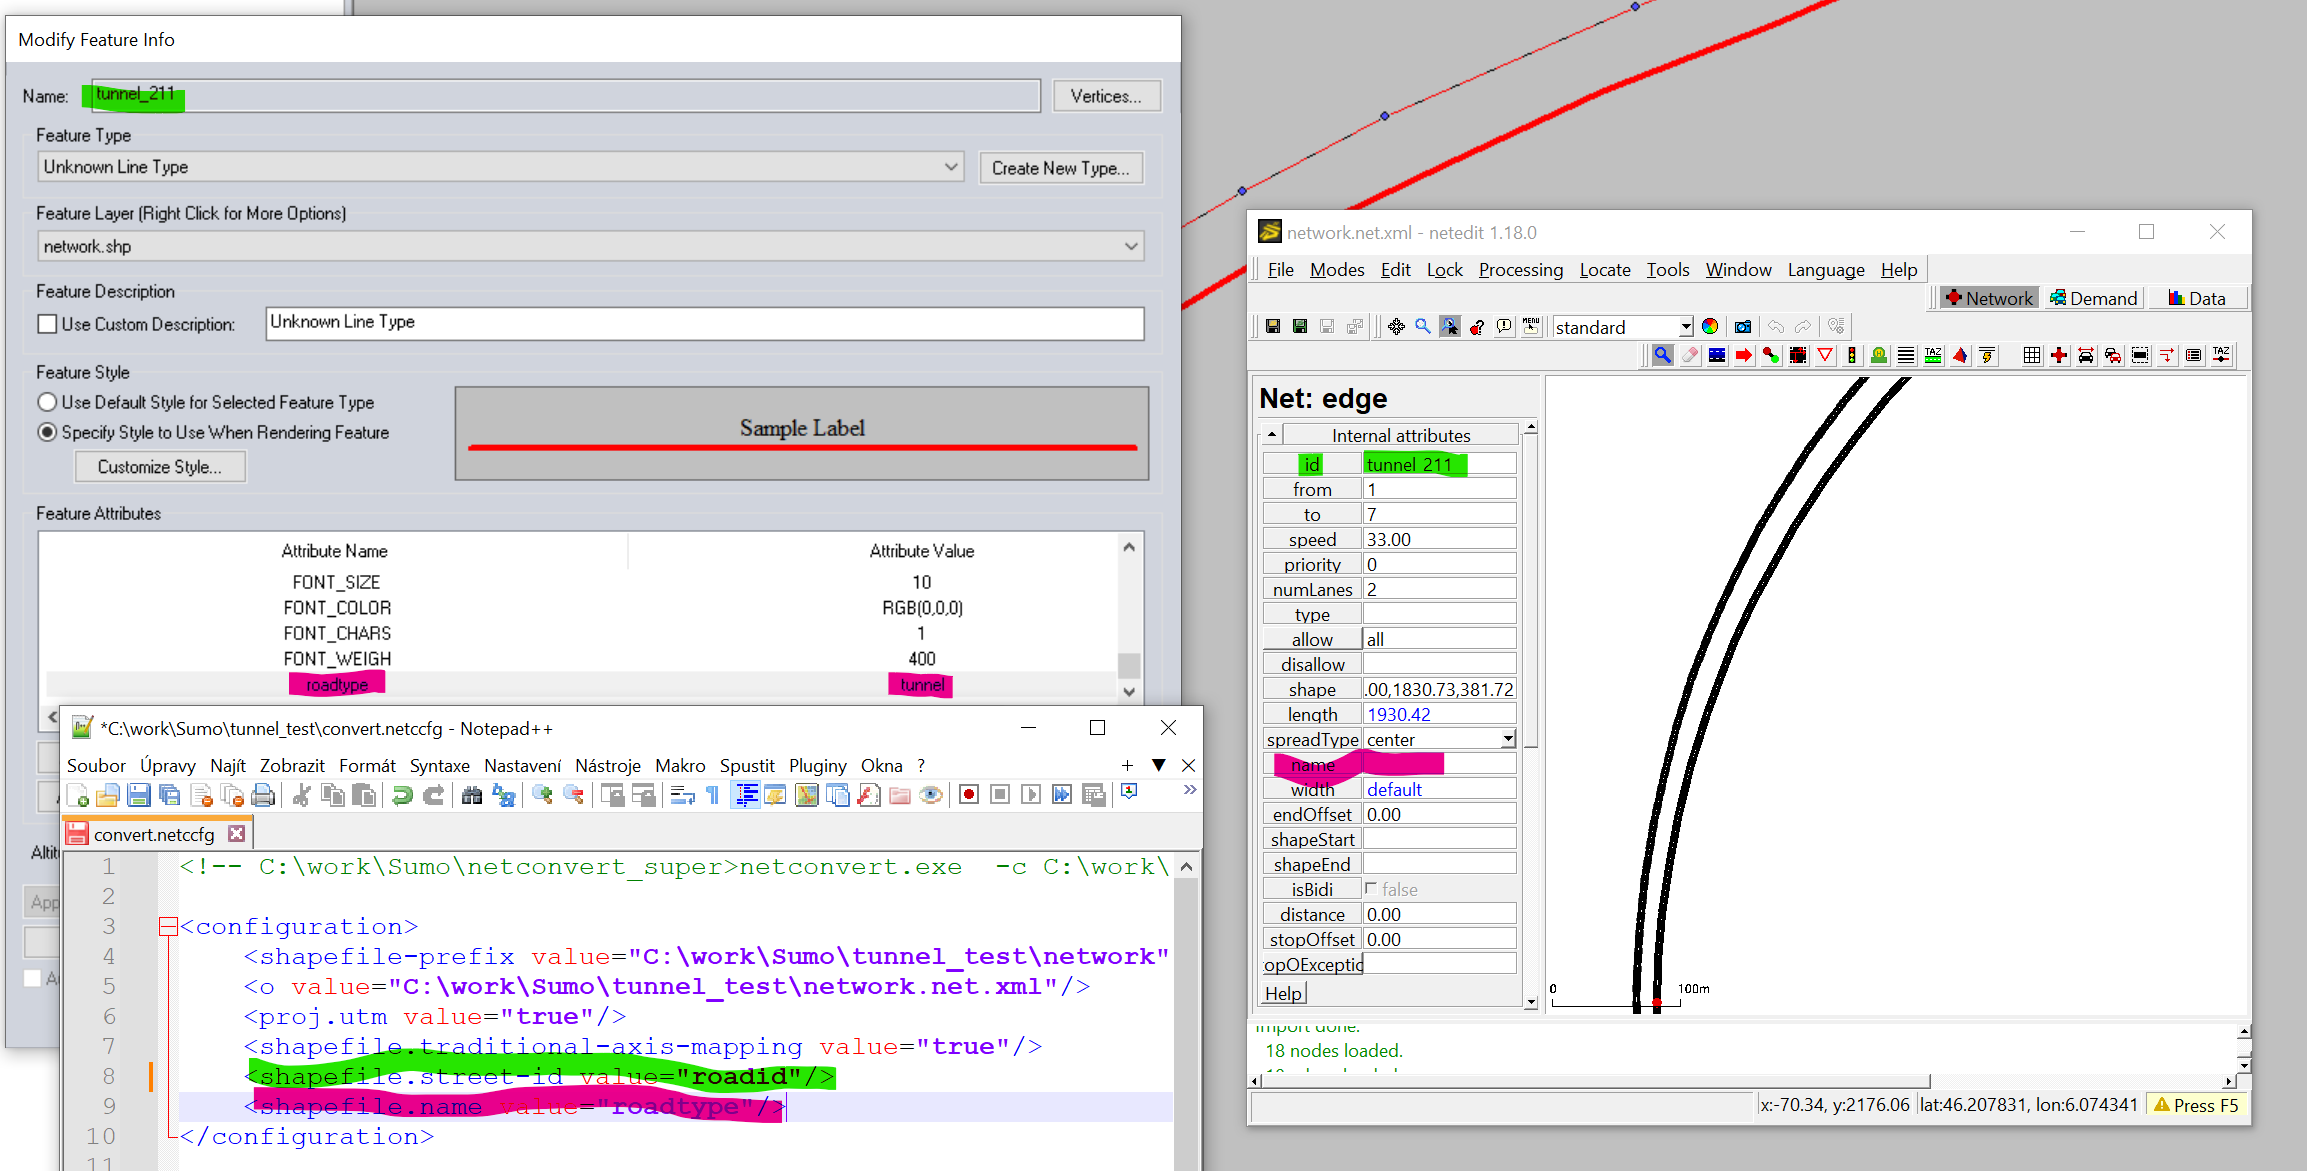Expand the Notepad++ toolbar overflow chevron

pyautogui.click(x=1190, y=790)
